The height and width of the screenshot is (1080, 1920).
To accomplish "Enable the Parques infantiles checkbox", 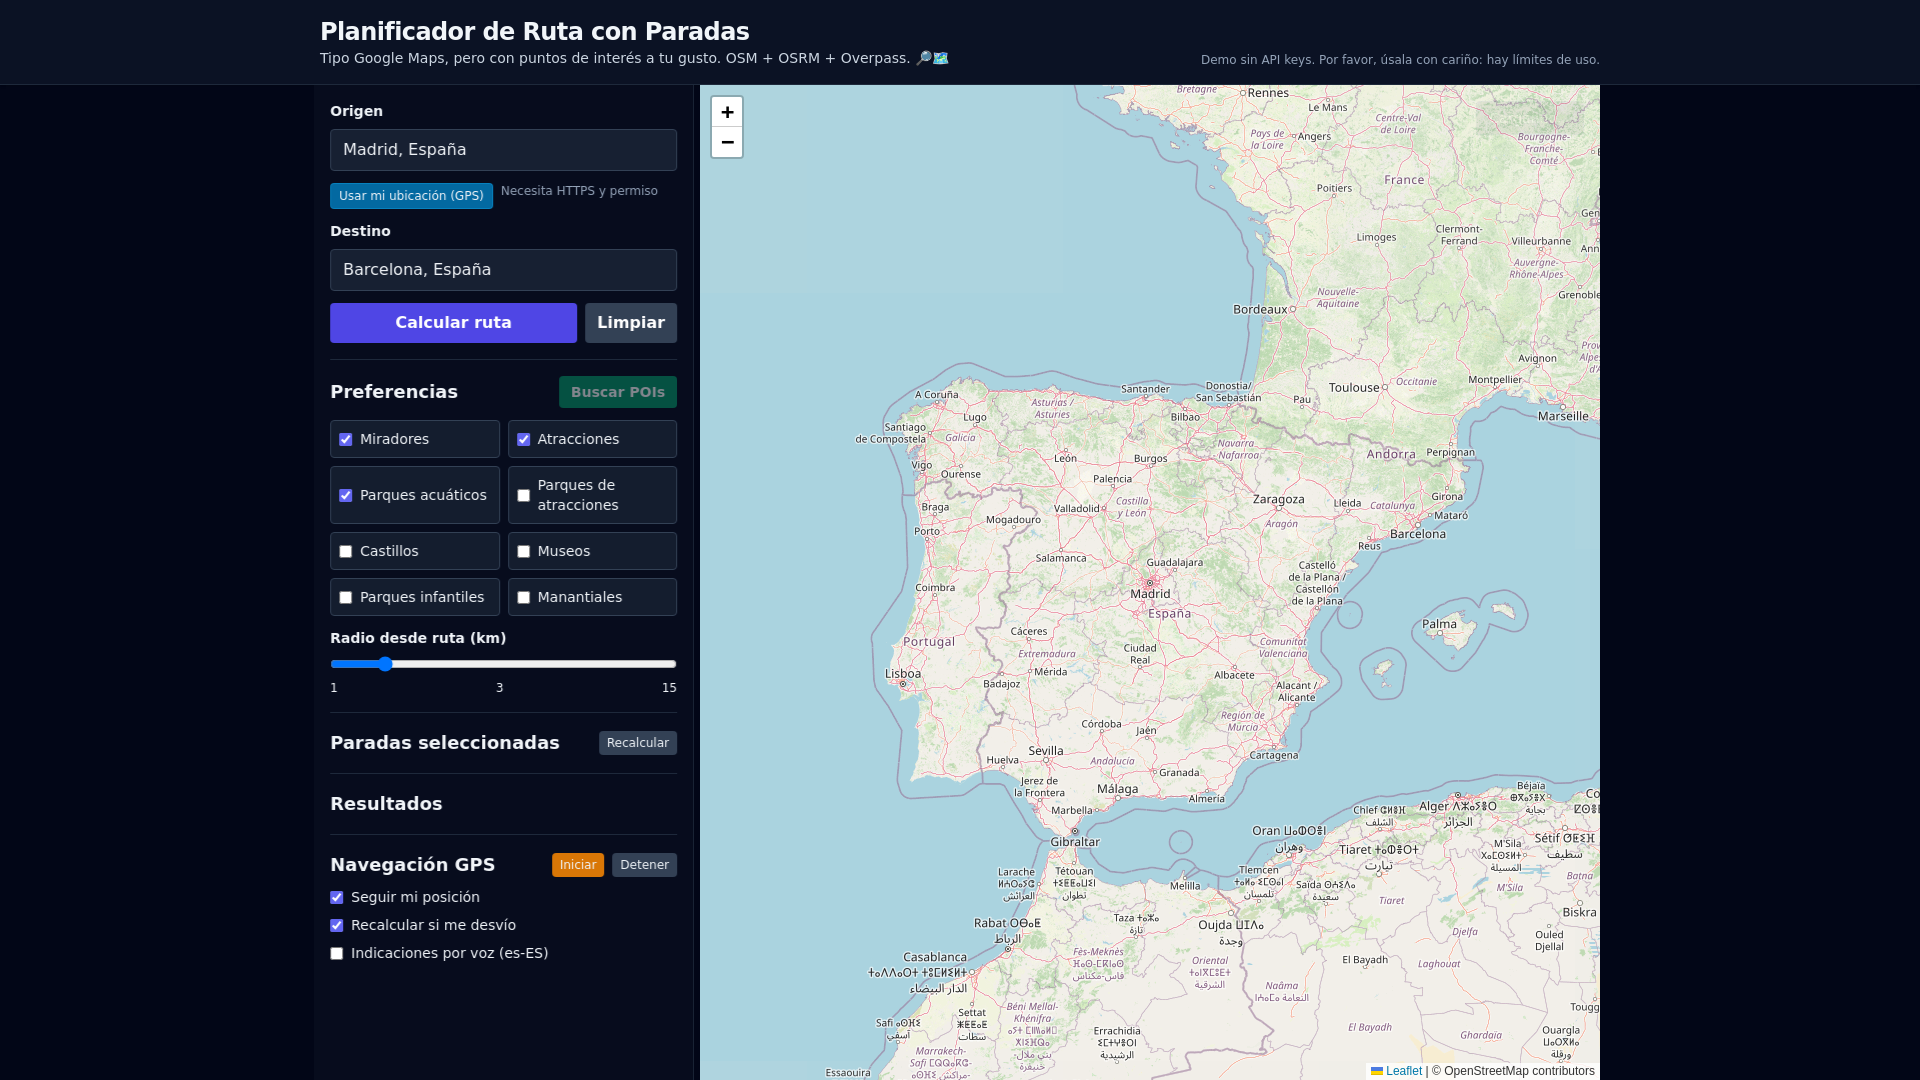I will pos(346,598).
